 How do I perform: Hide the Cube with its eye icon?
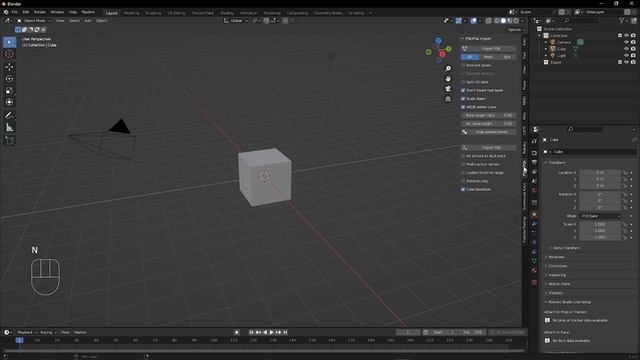(x=626, y=49)
